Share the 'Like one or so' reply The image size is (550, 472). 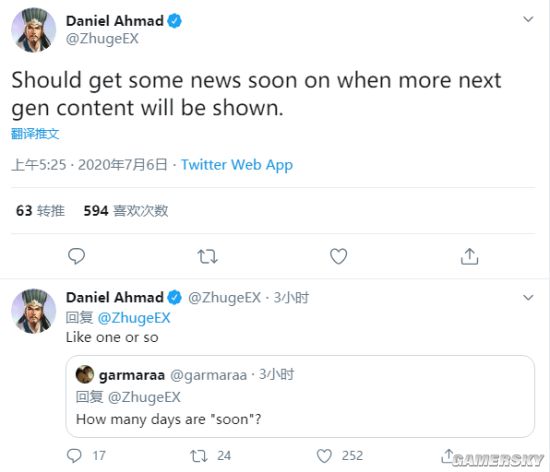pyautogui.click(x=447, y=456)
